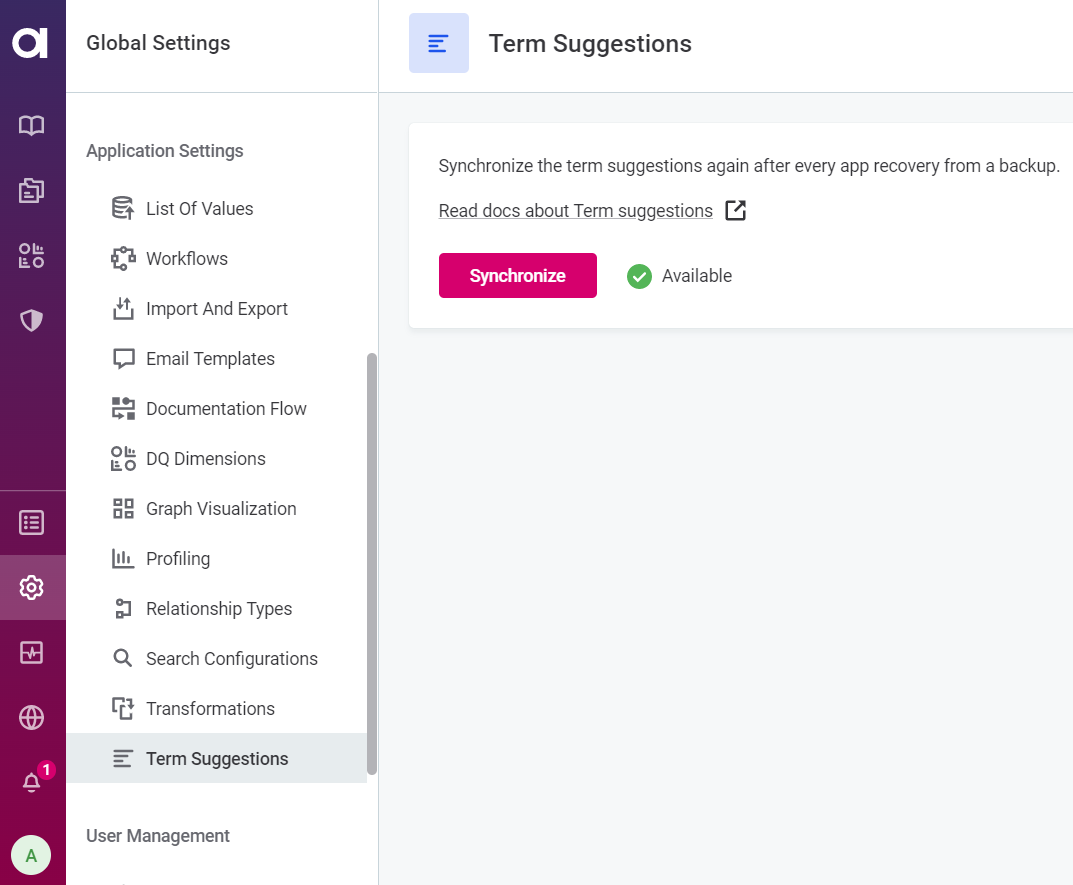The image size is (1073, 885).
Task: Click the book icon in the left rail
Action: tap(32, 125)
